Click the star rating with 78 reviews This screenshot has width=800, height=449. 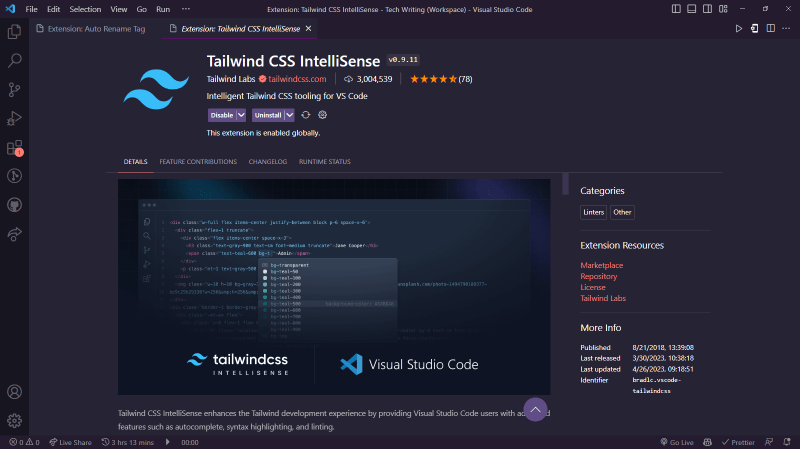pyautogui.click(x=441, y=79)
